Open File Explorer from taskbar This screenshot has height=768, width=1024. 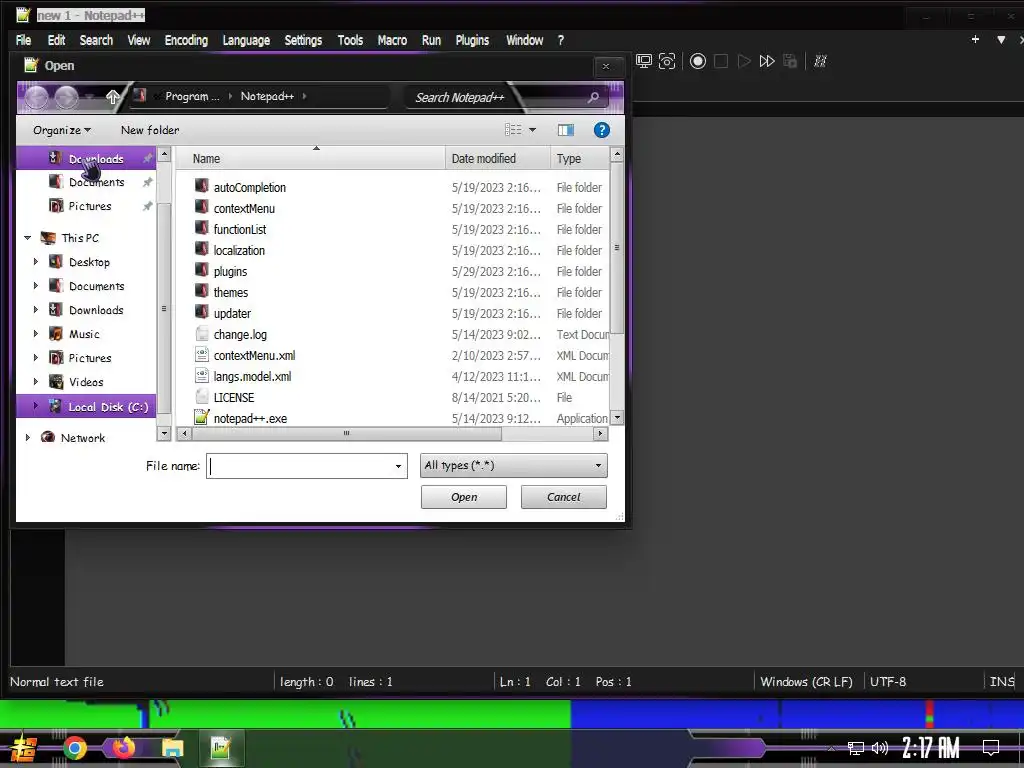click(172, 748)
